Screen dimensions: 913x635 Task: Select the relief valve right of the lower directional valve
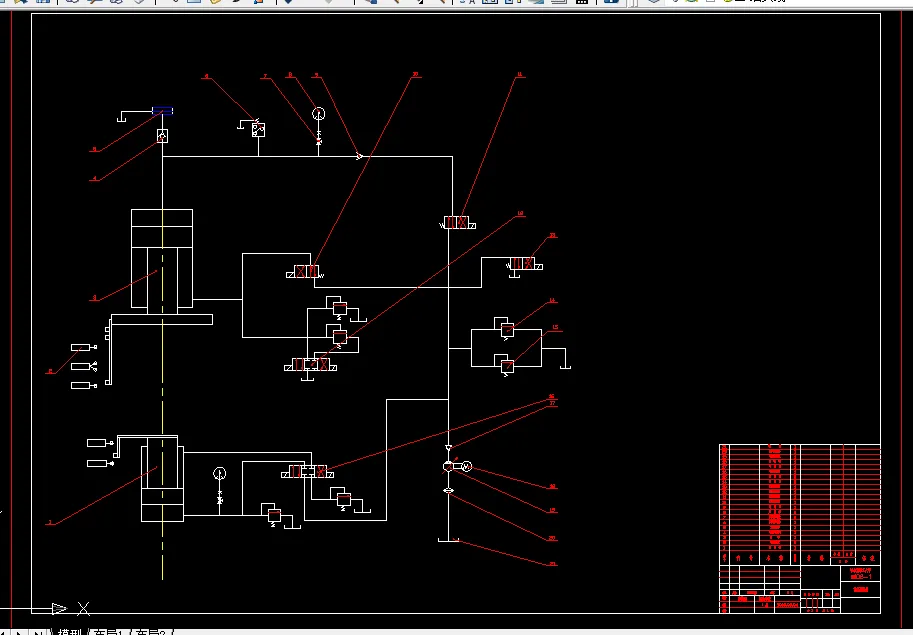tap(344, 499)
